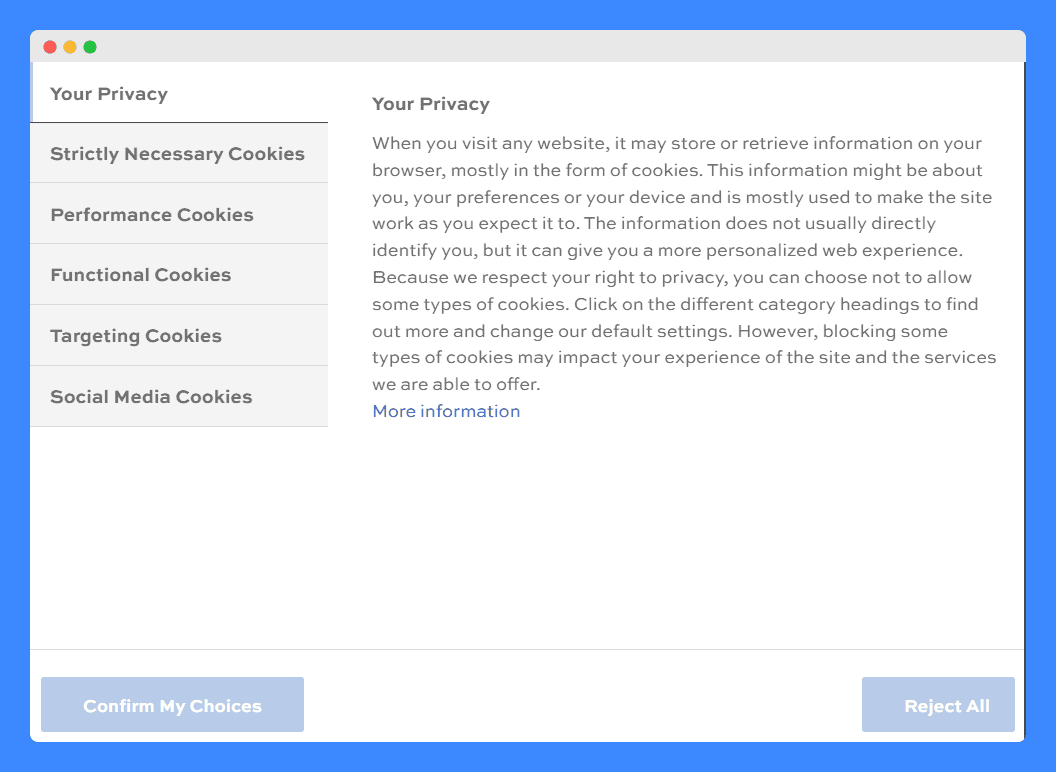Select Functional Cookies in the left menu
This screenshot has width=1056, height=772.
pos(140,274)
